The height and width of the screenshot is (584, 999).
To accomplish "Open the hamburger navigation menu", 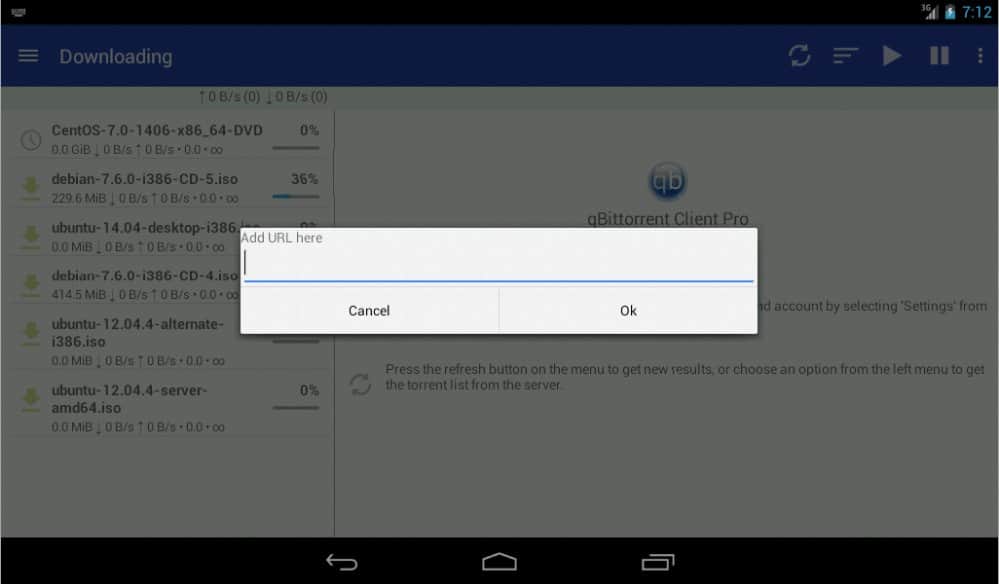I will click(28, 56).
